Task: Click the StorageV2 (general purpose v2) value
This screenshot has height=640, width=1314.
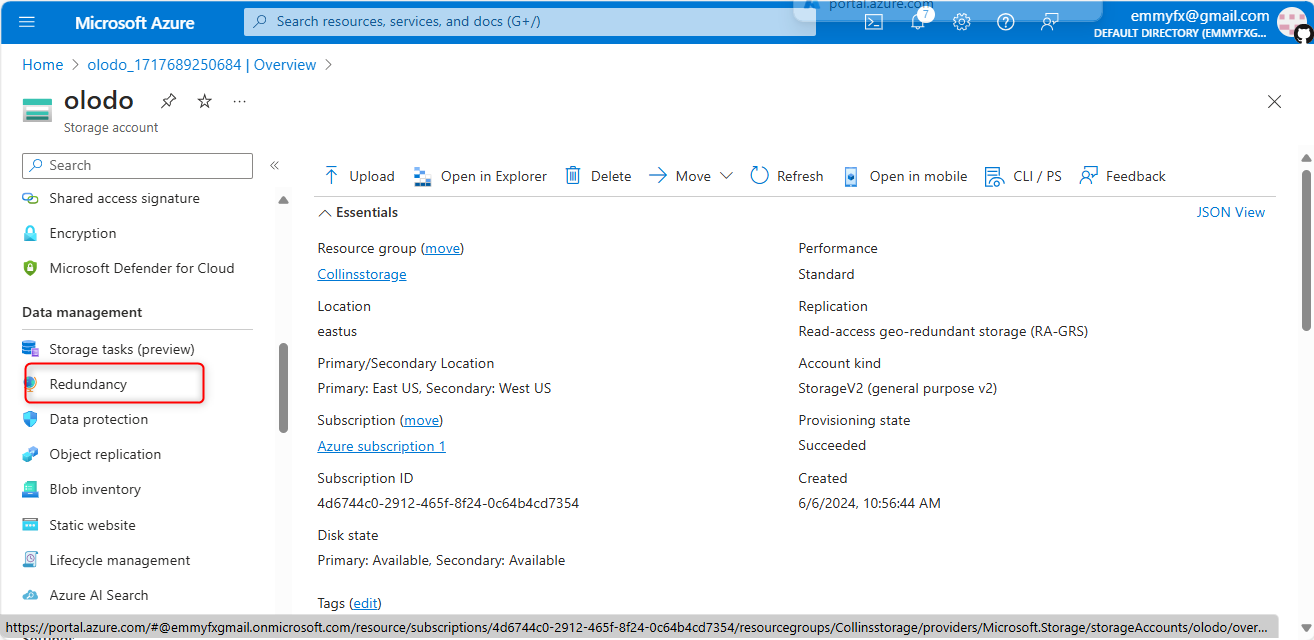Action: tap(897, 388)
